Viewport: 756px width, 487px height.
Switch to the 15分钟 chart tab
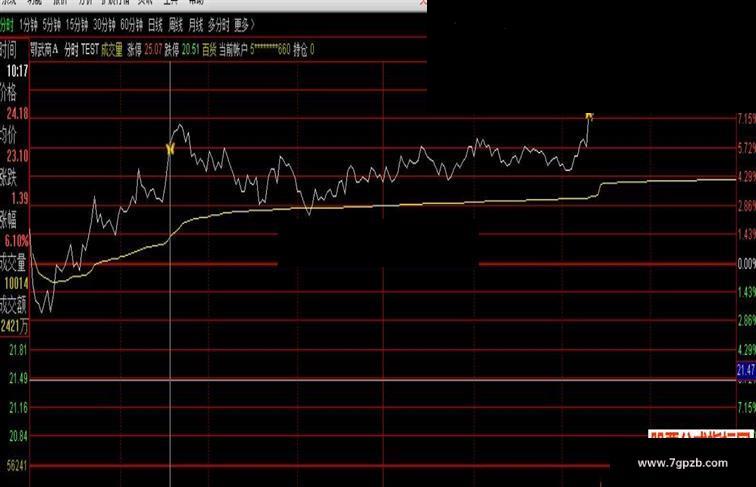pyautogui.click(x=77, y=25)
